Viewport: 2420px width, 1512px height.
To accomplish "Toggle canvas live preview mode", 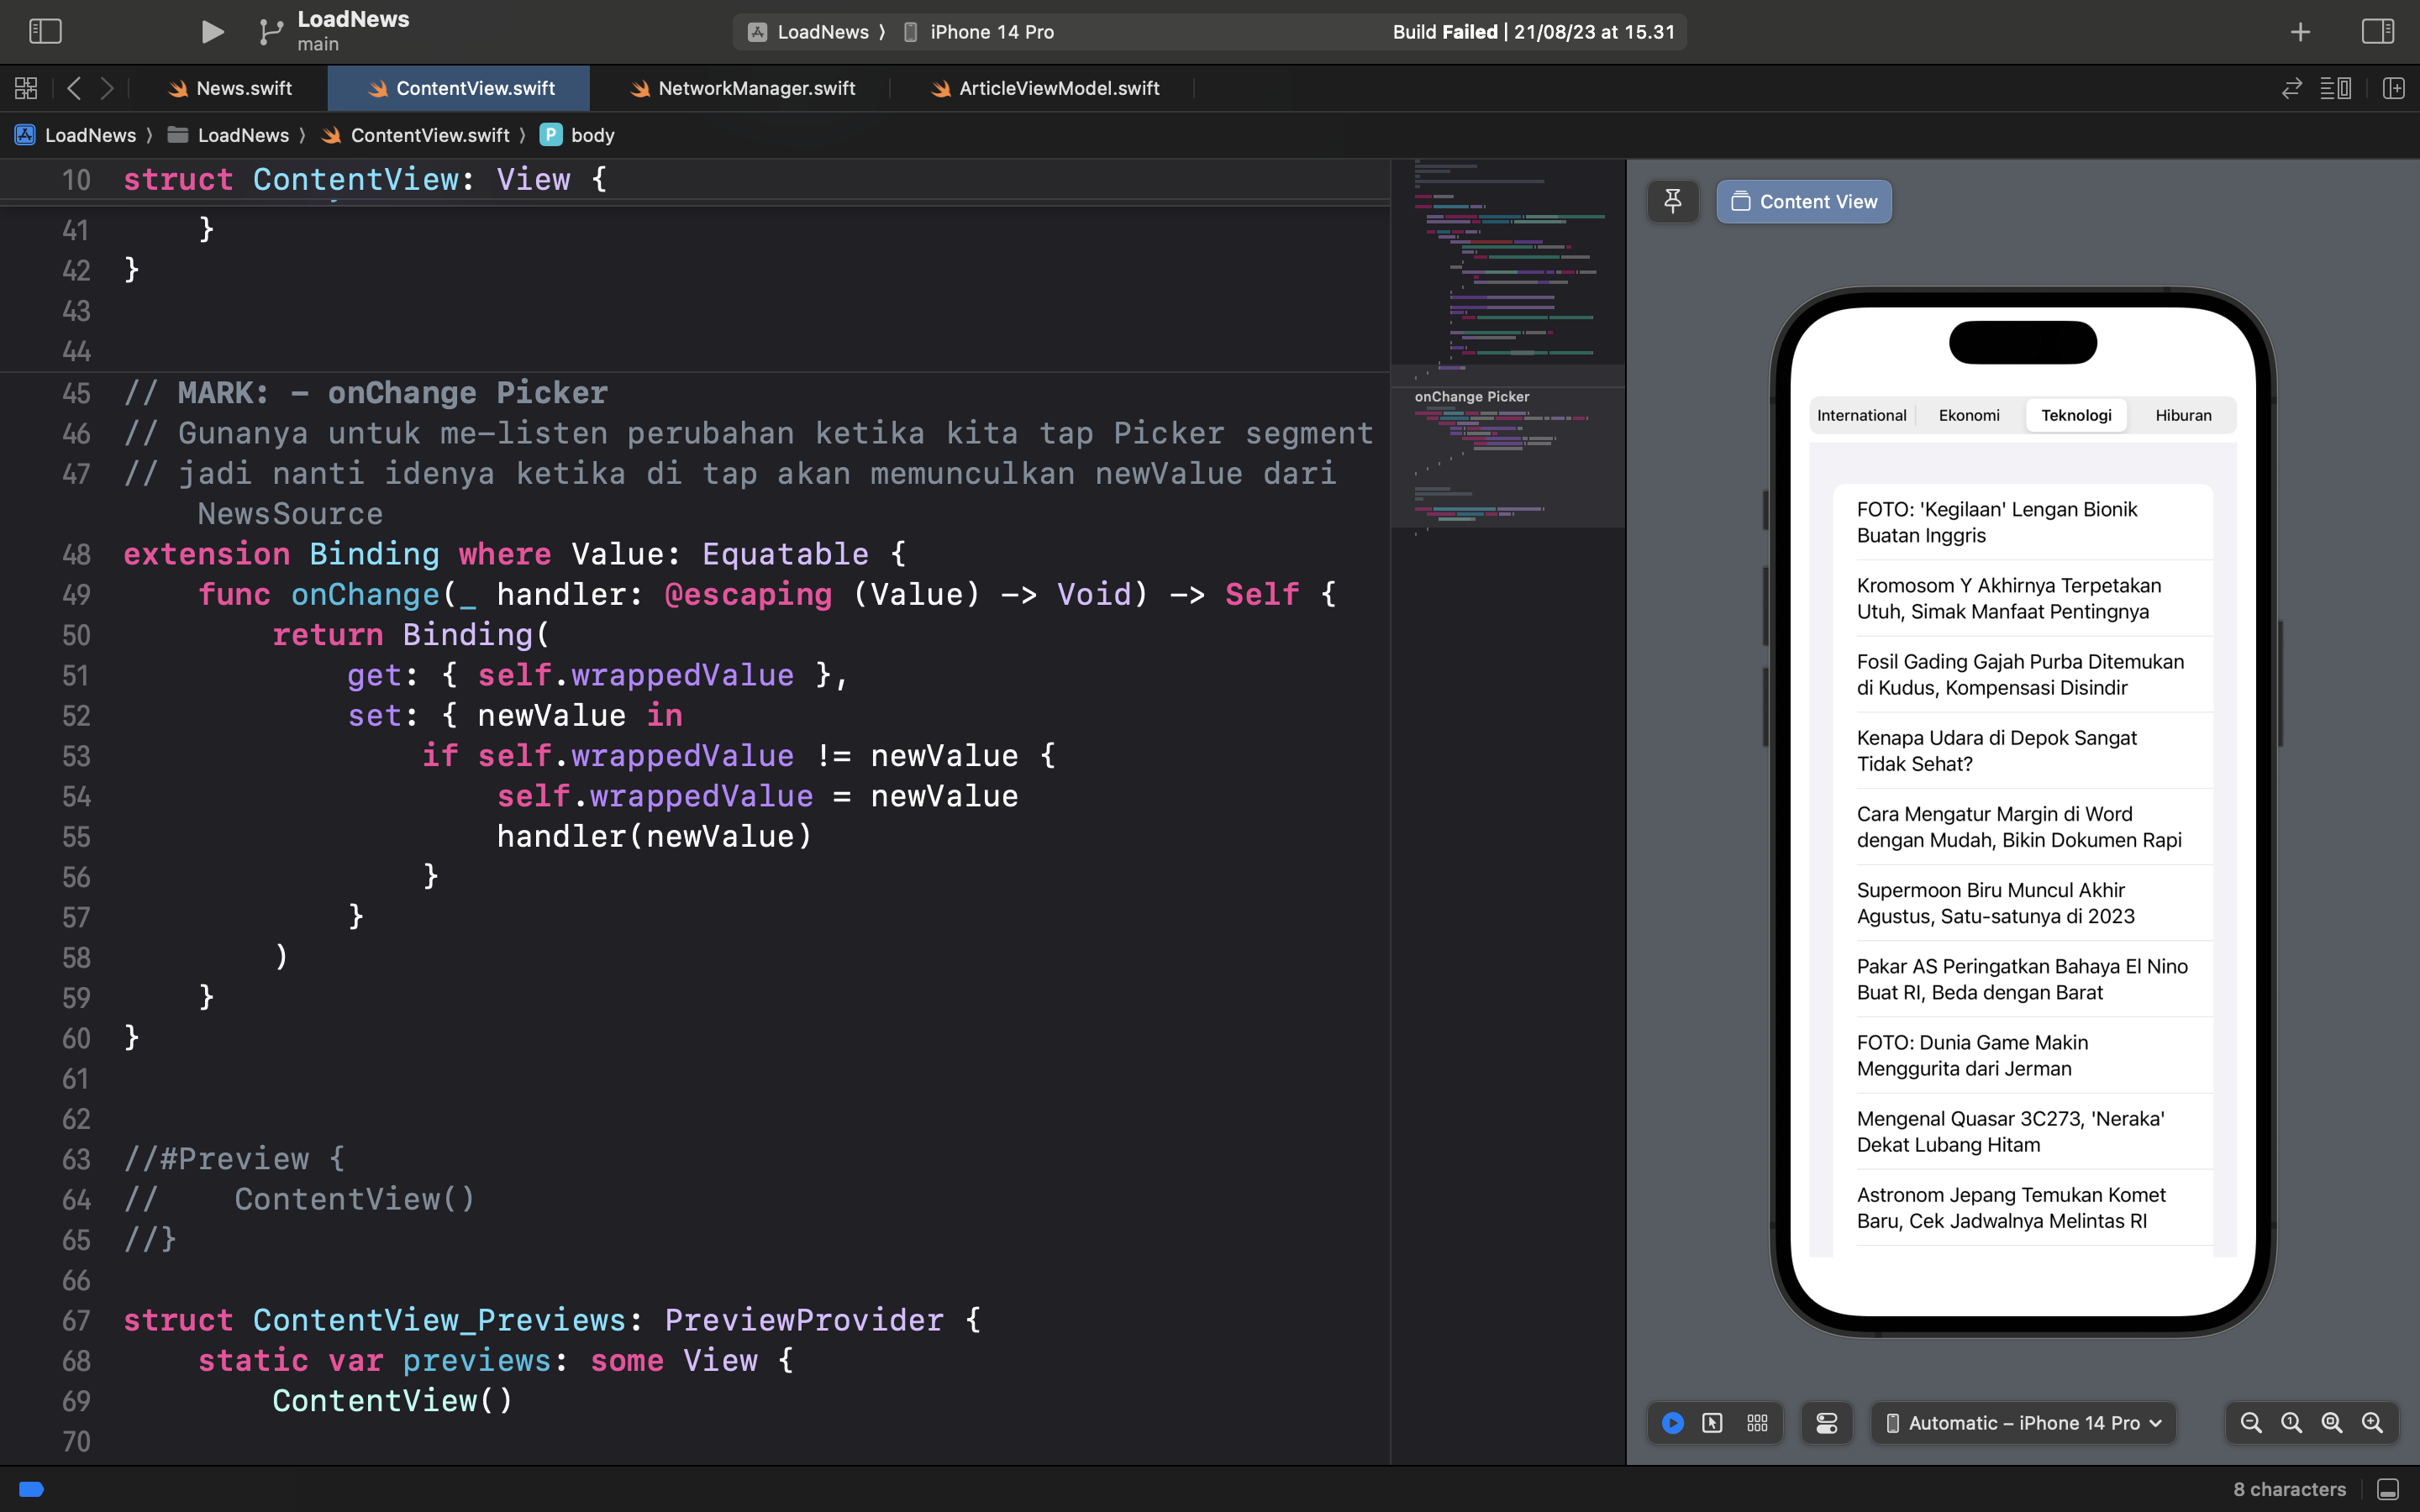I will pos(1672,1423).
